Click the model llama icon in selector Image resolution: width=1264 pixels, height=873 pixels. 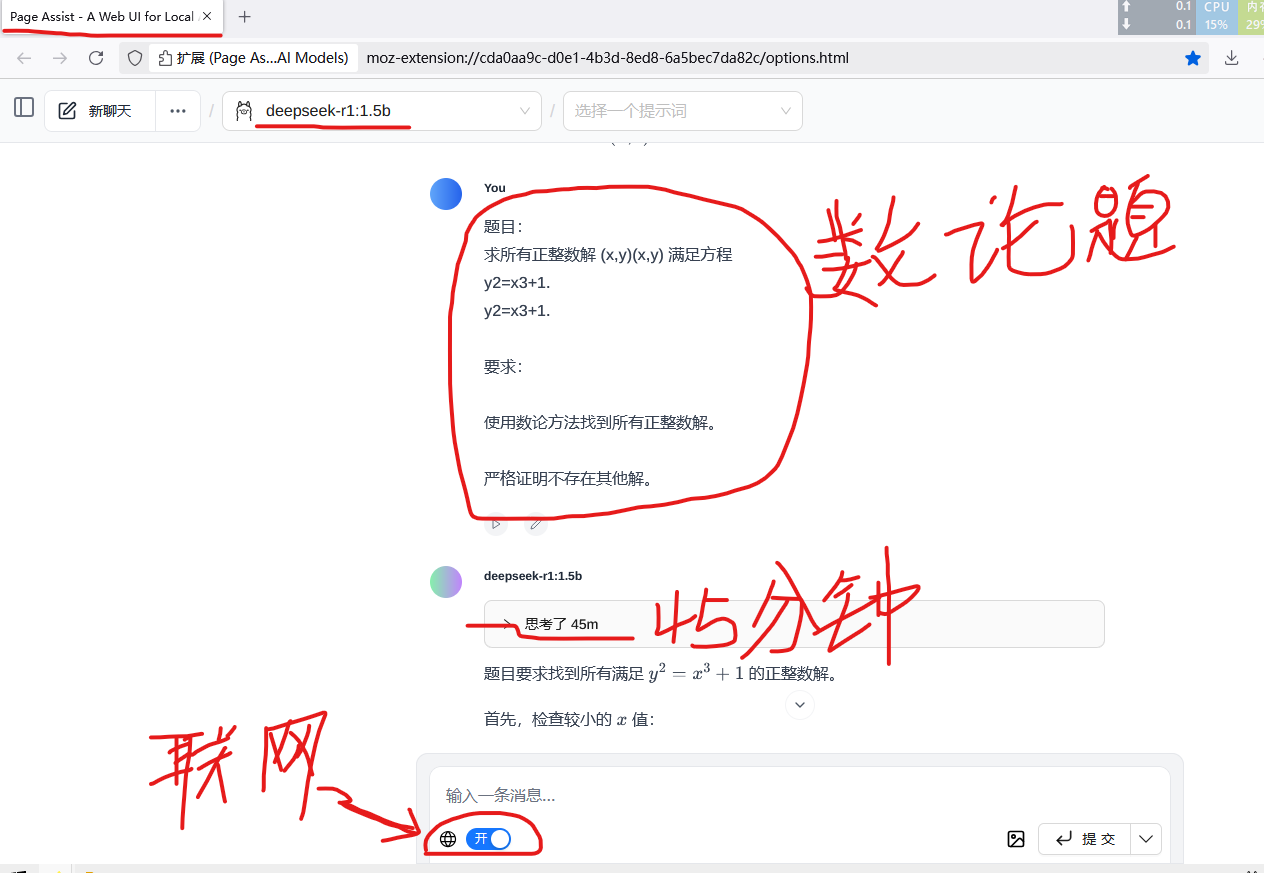244,111
